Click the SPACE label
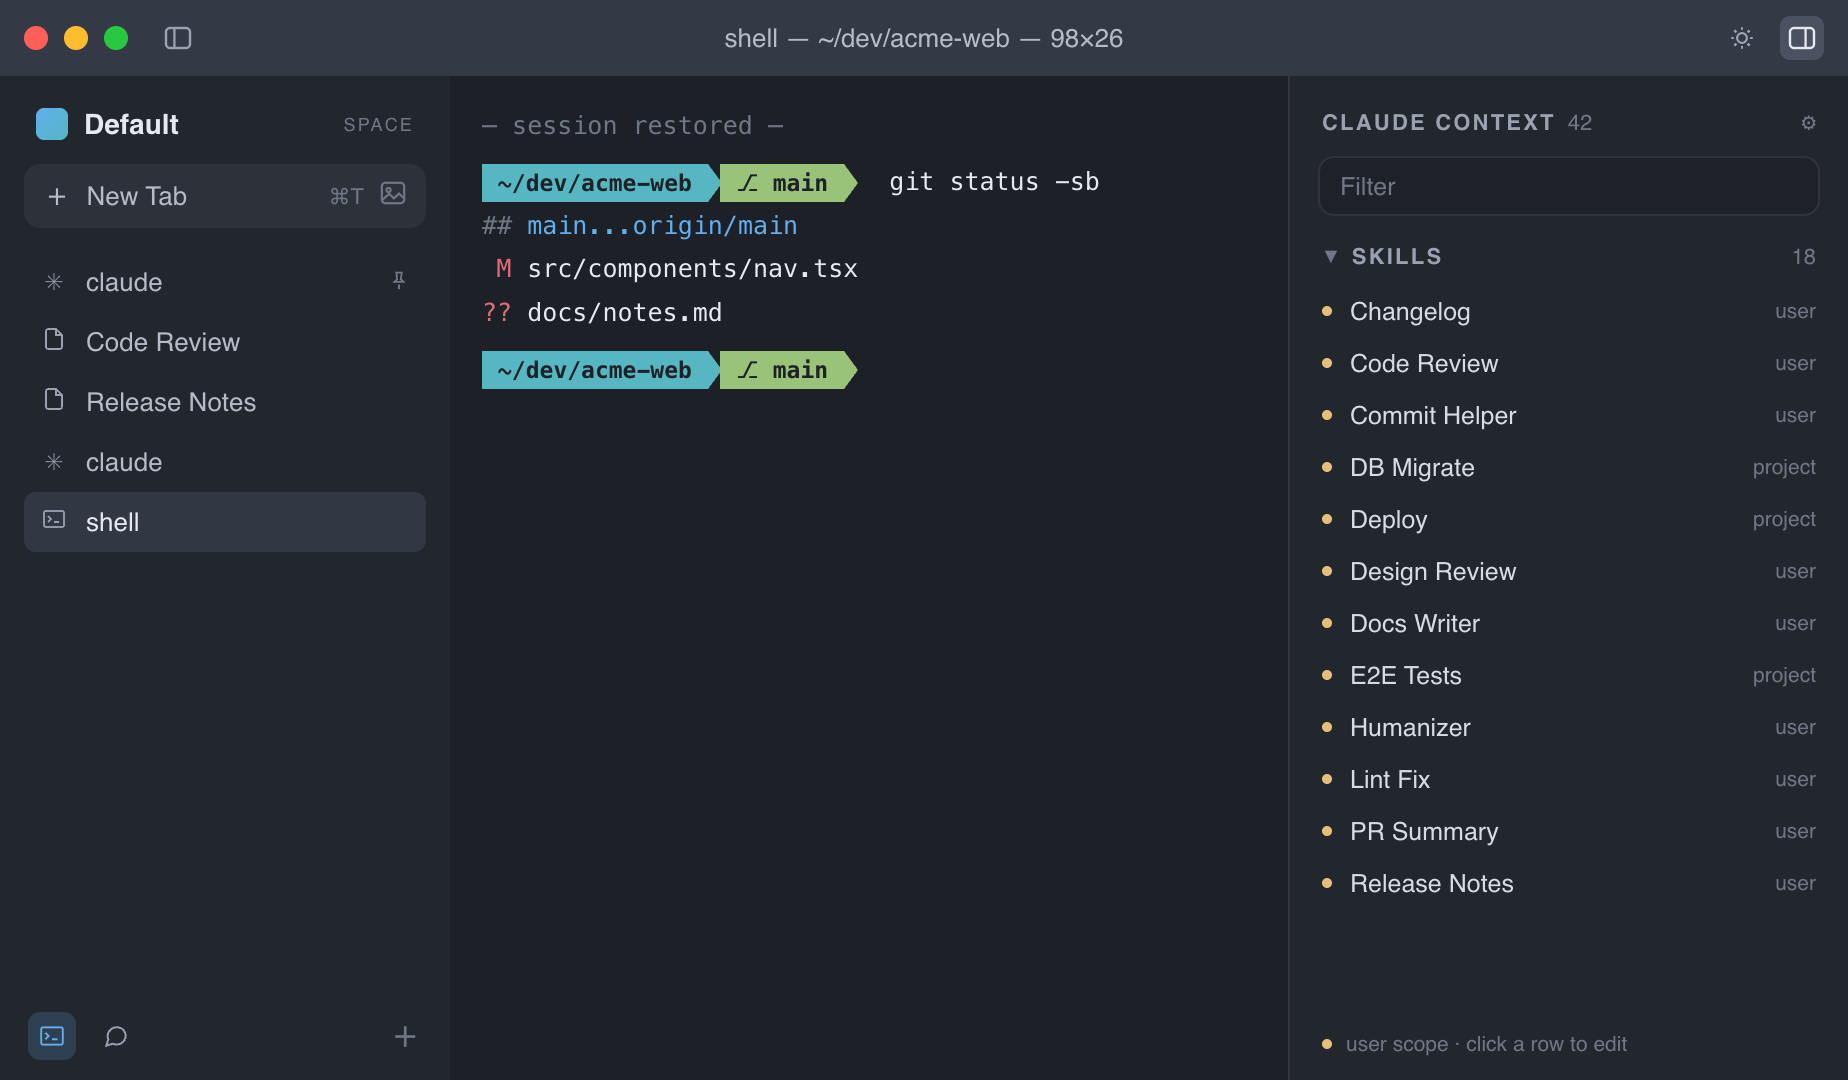Image resolution: width=1848 pixels, height=1080 pixels. pyautogui.click(x=378, y=125)
